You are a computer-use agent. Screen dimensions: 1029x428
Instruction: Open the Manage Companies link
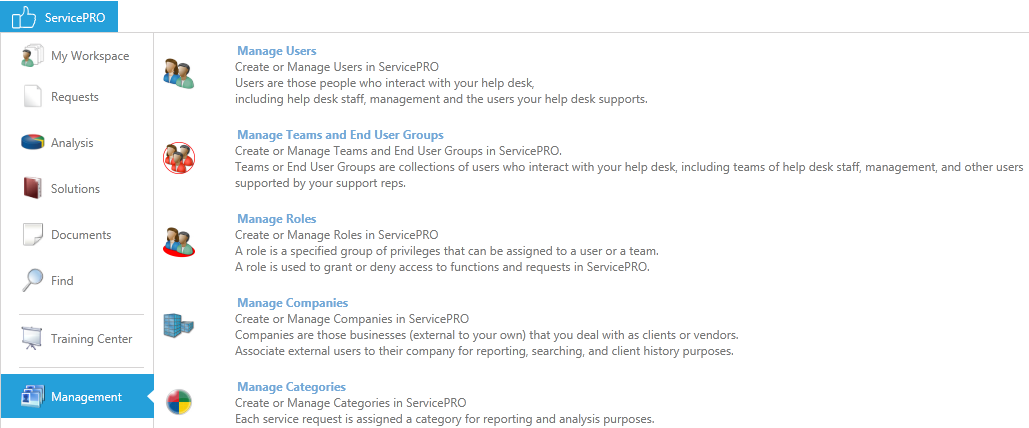[292, 303]
